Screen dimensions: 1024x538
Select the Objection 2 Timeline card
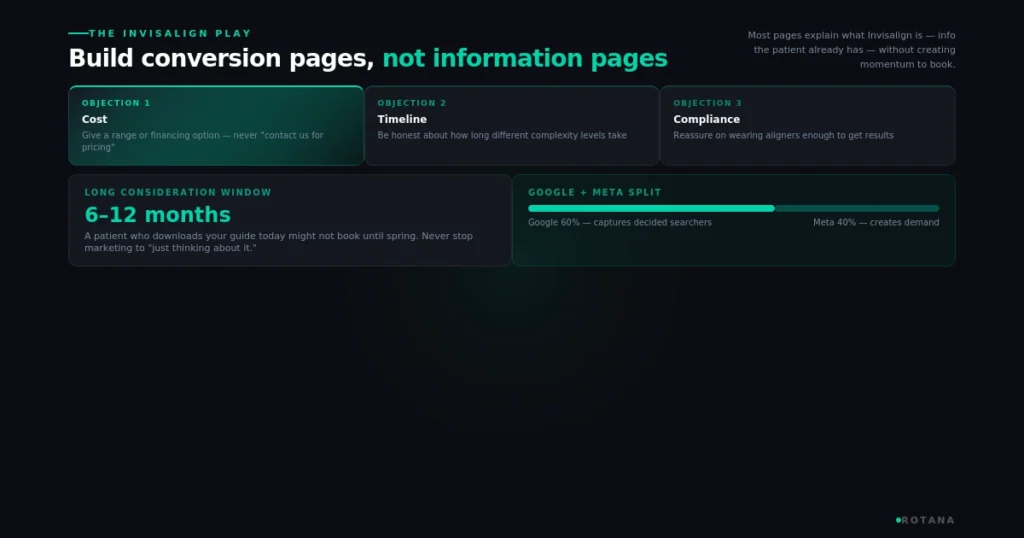point(512,125)
